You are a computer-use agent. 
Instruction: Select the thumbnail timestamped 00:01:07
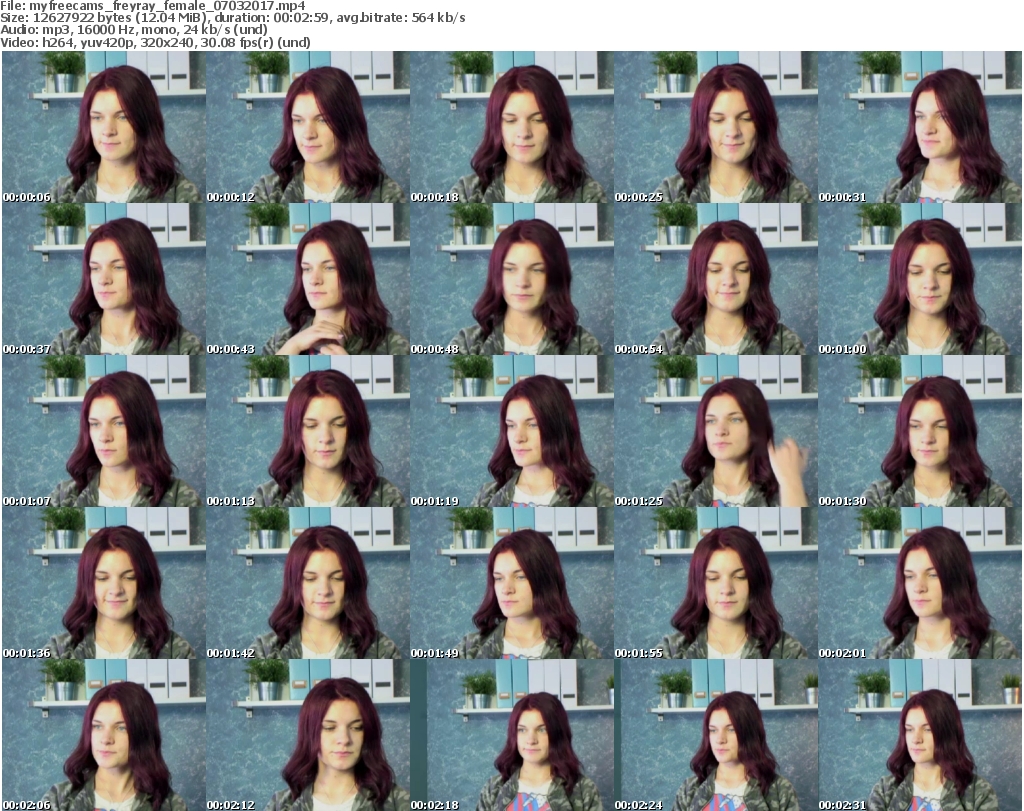pyautogui.click(x=104, y=431)
